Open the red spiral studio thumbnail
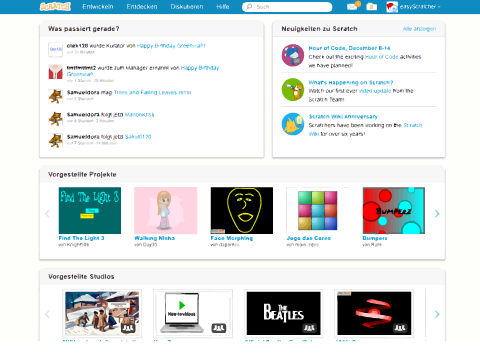 coord(374,313)
